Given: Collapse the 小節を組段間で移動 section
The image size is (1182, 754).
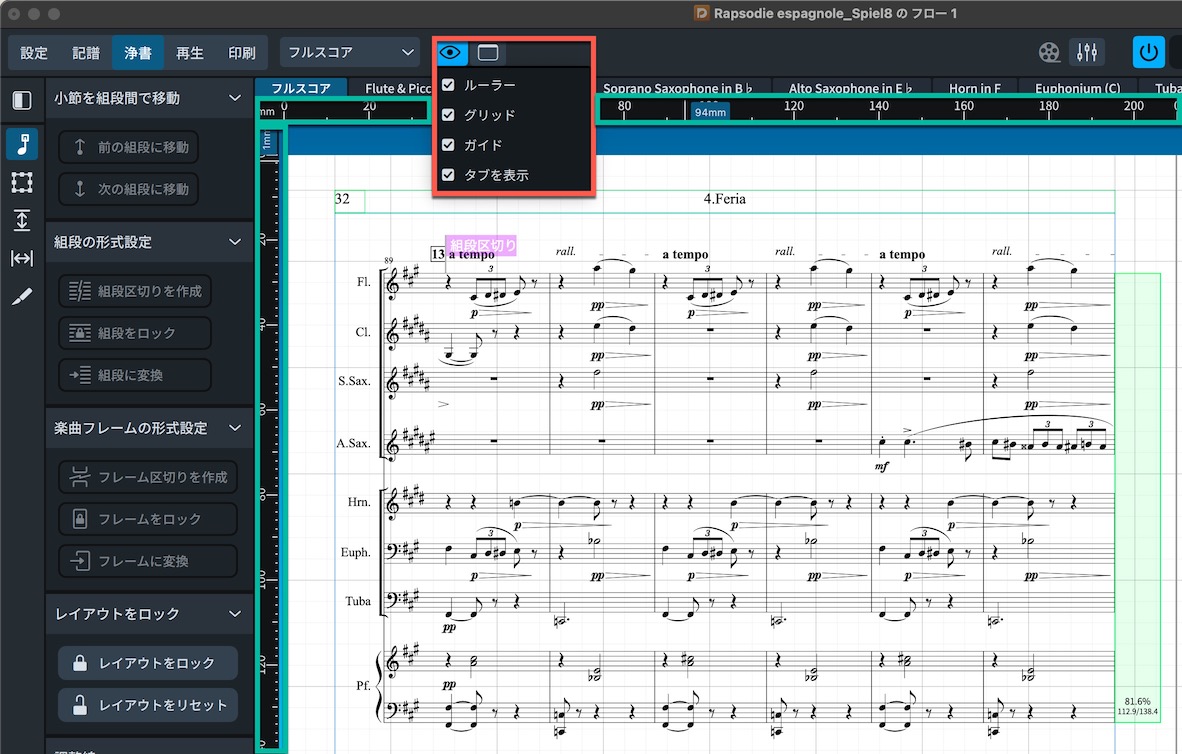Looking at the screenshot, I should click(x=235, y=98).
